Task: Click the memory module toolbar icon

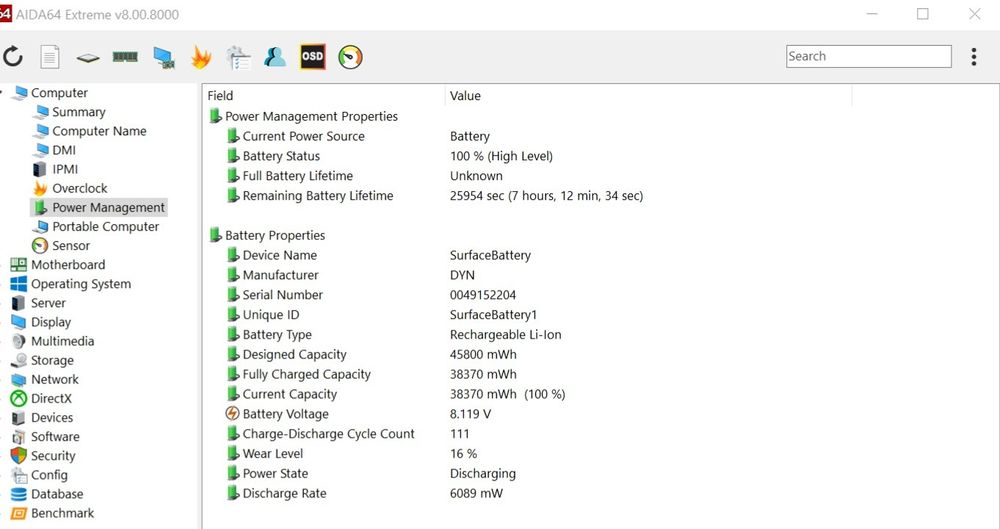Action: tap(125, 57)
